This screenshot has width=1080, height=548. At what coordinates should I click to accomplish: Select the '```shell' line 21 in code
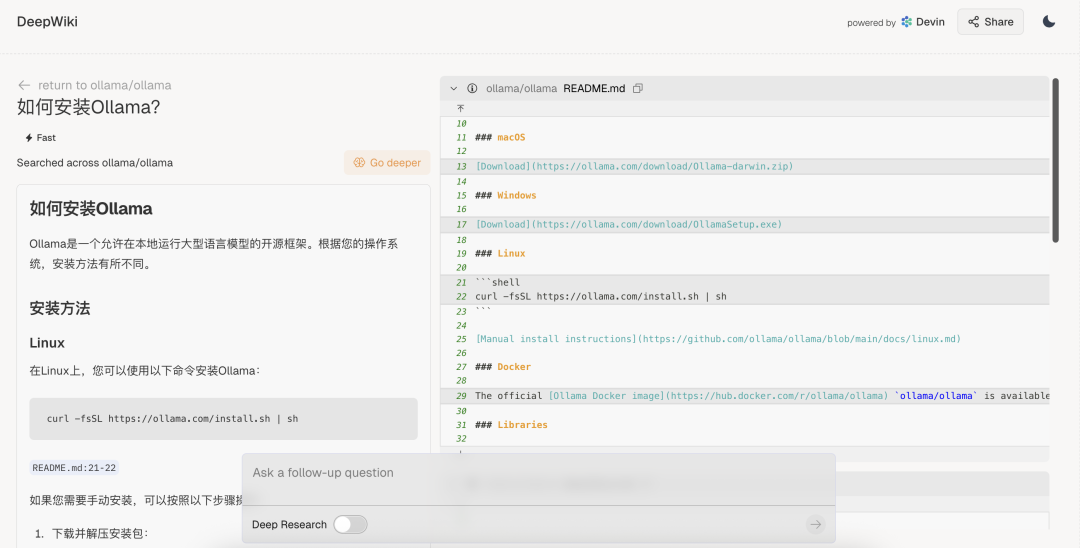tap(497, 282)
